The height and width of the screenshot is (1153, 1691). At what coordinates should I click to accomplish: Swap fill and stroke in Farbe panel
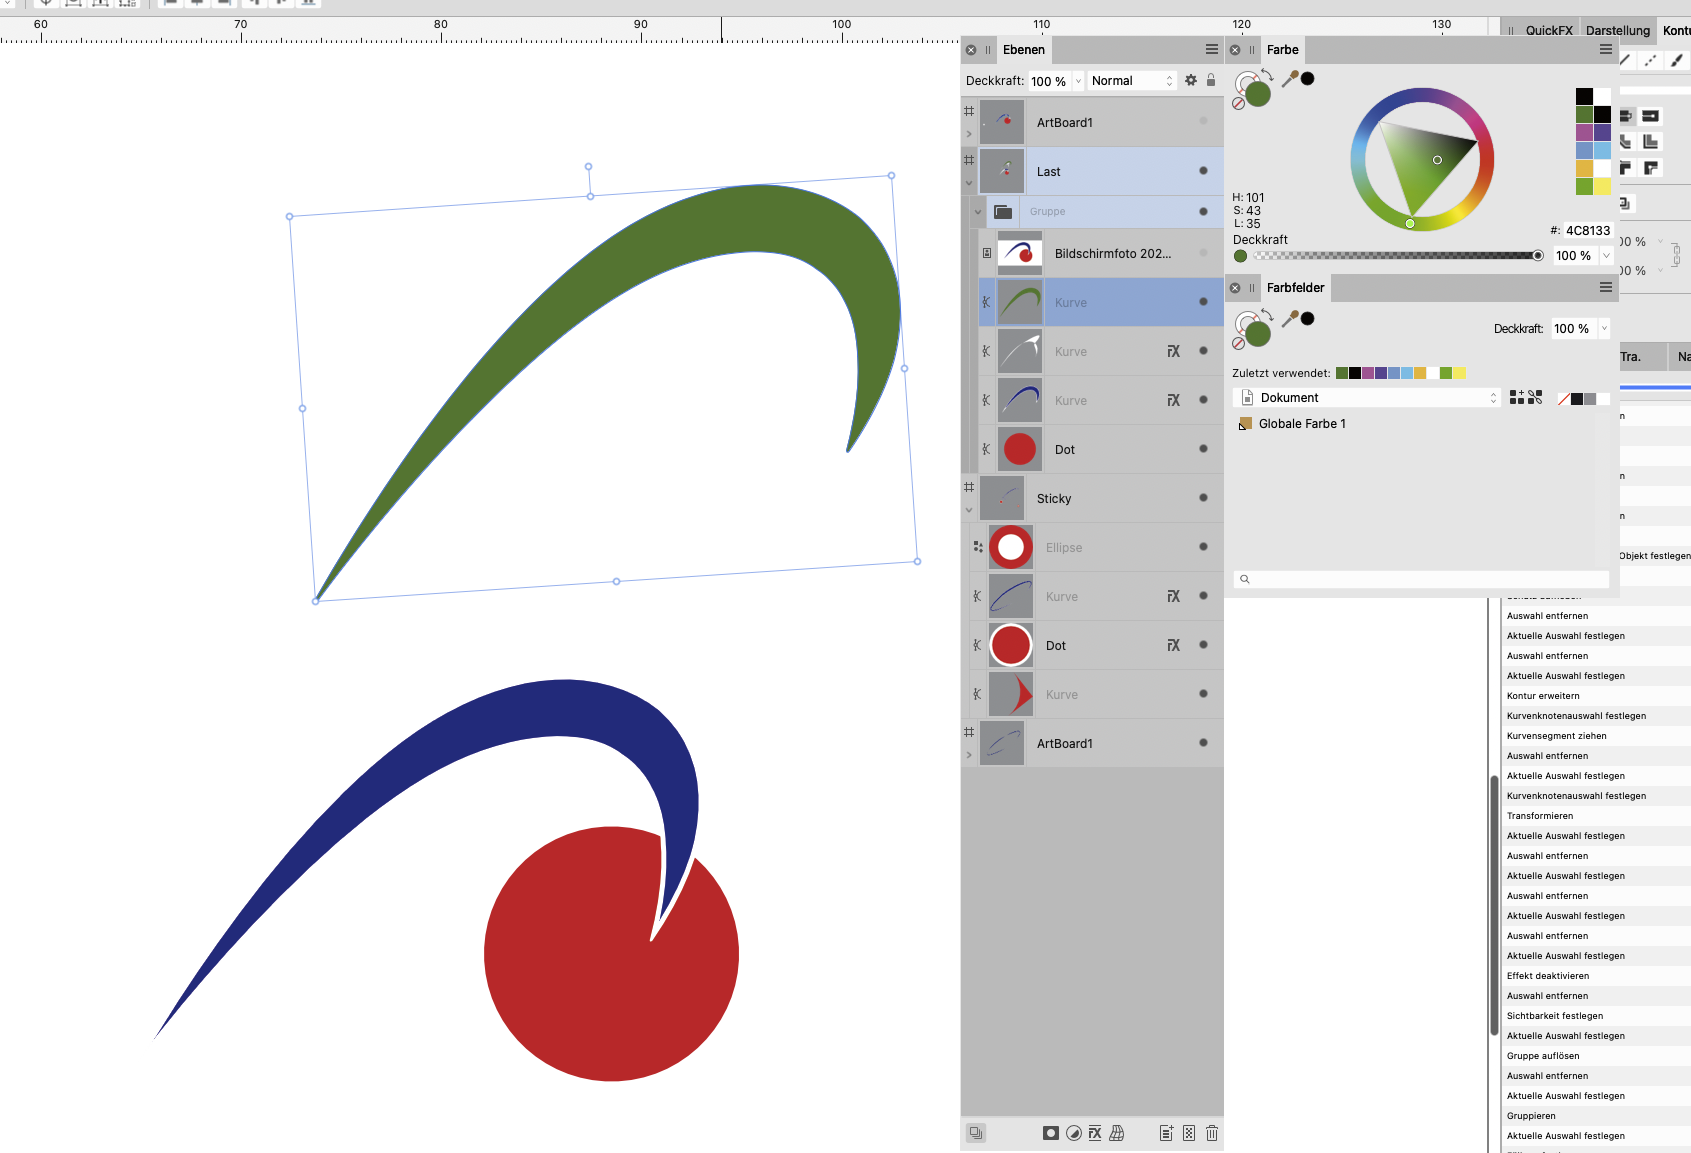click(1268, 75)
